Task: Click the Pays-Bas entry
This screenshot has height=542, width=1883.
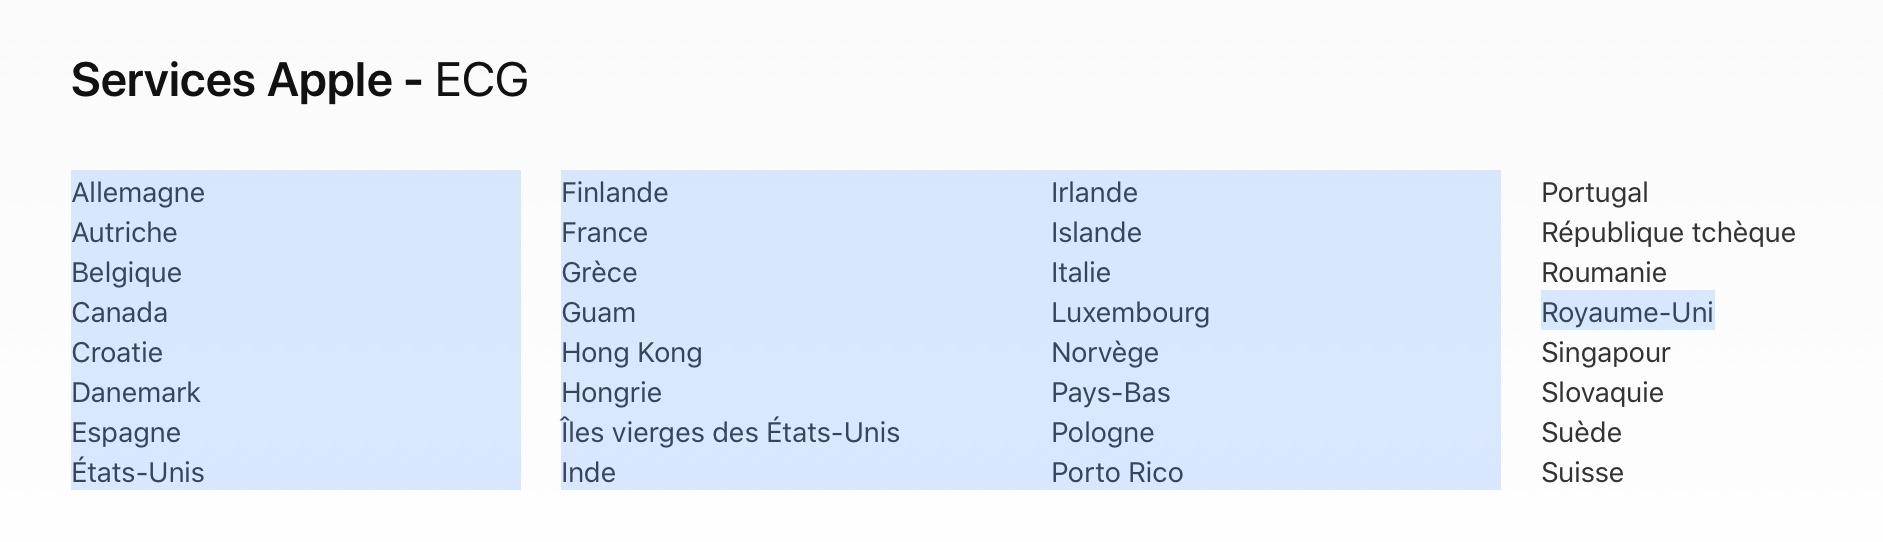Action: [1110, 392]
